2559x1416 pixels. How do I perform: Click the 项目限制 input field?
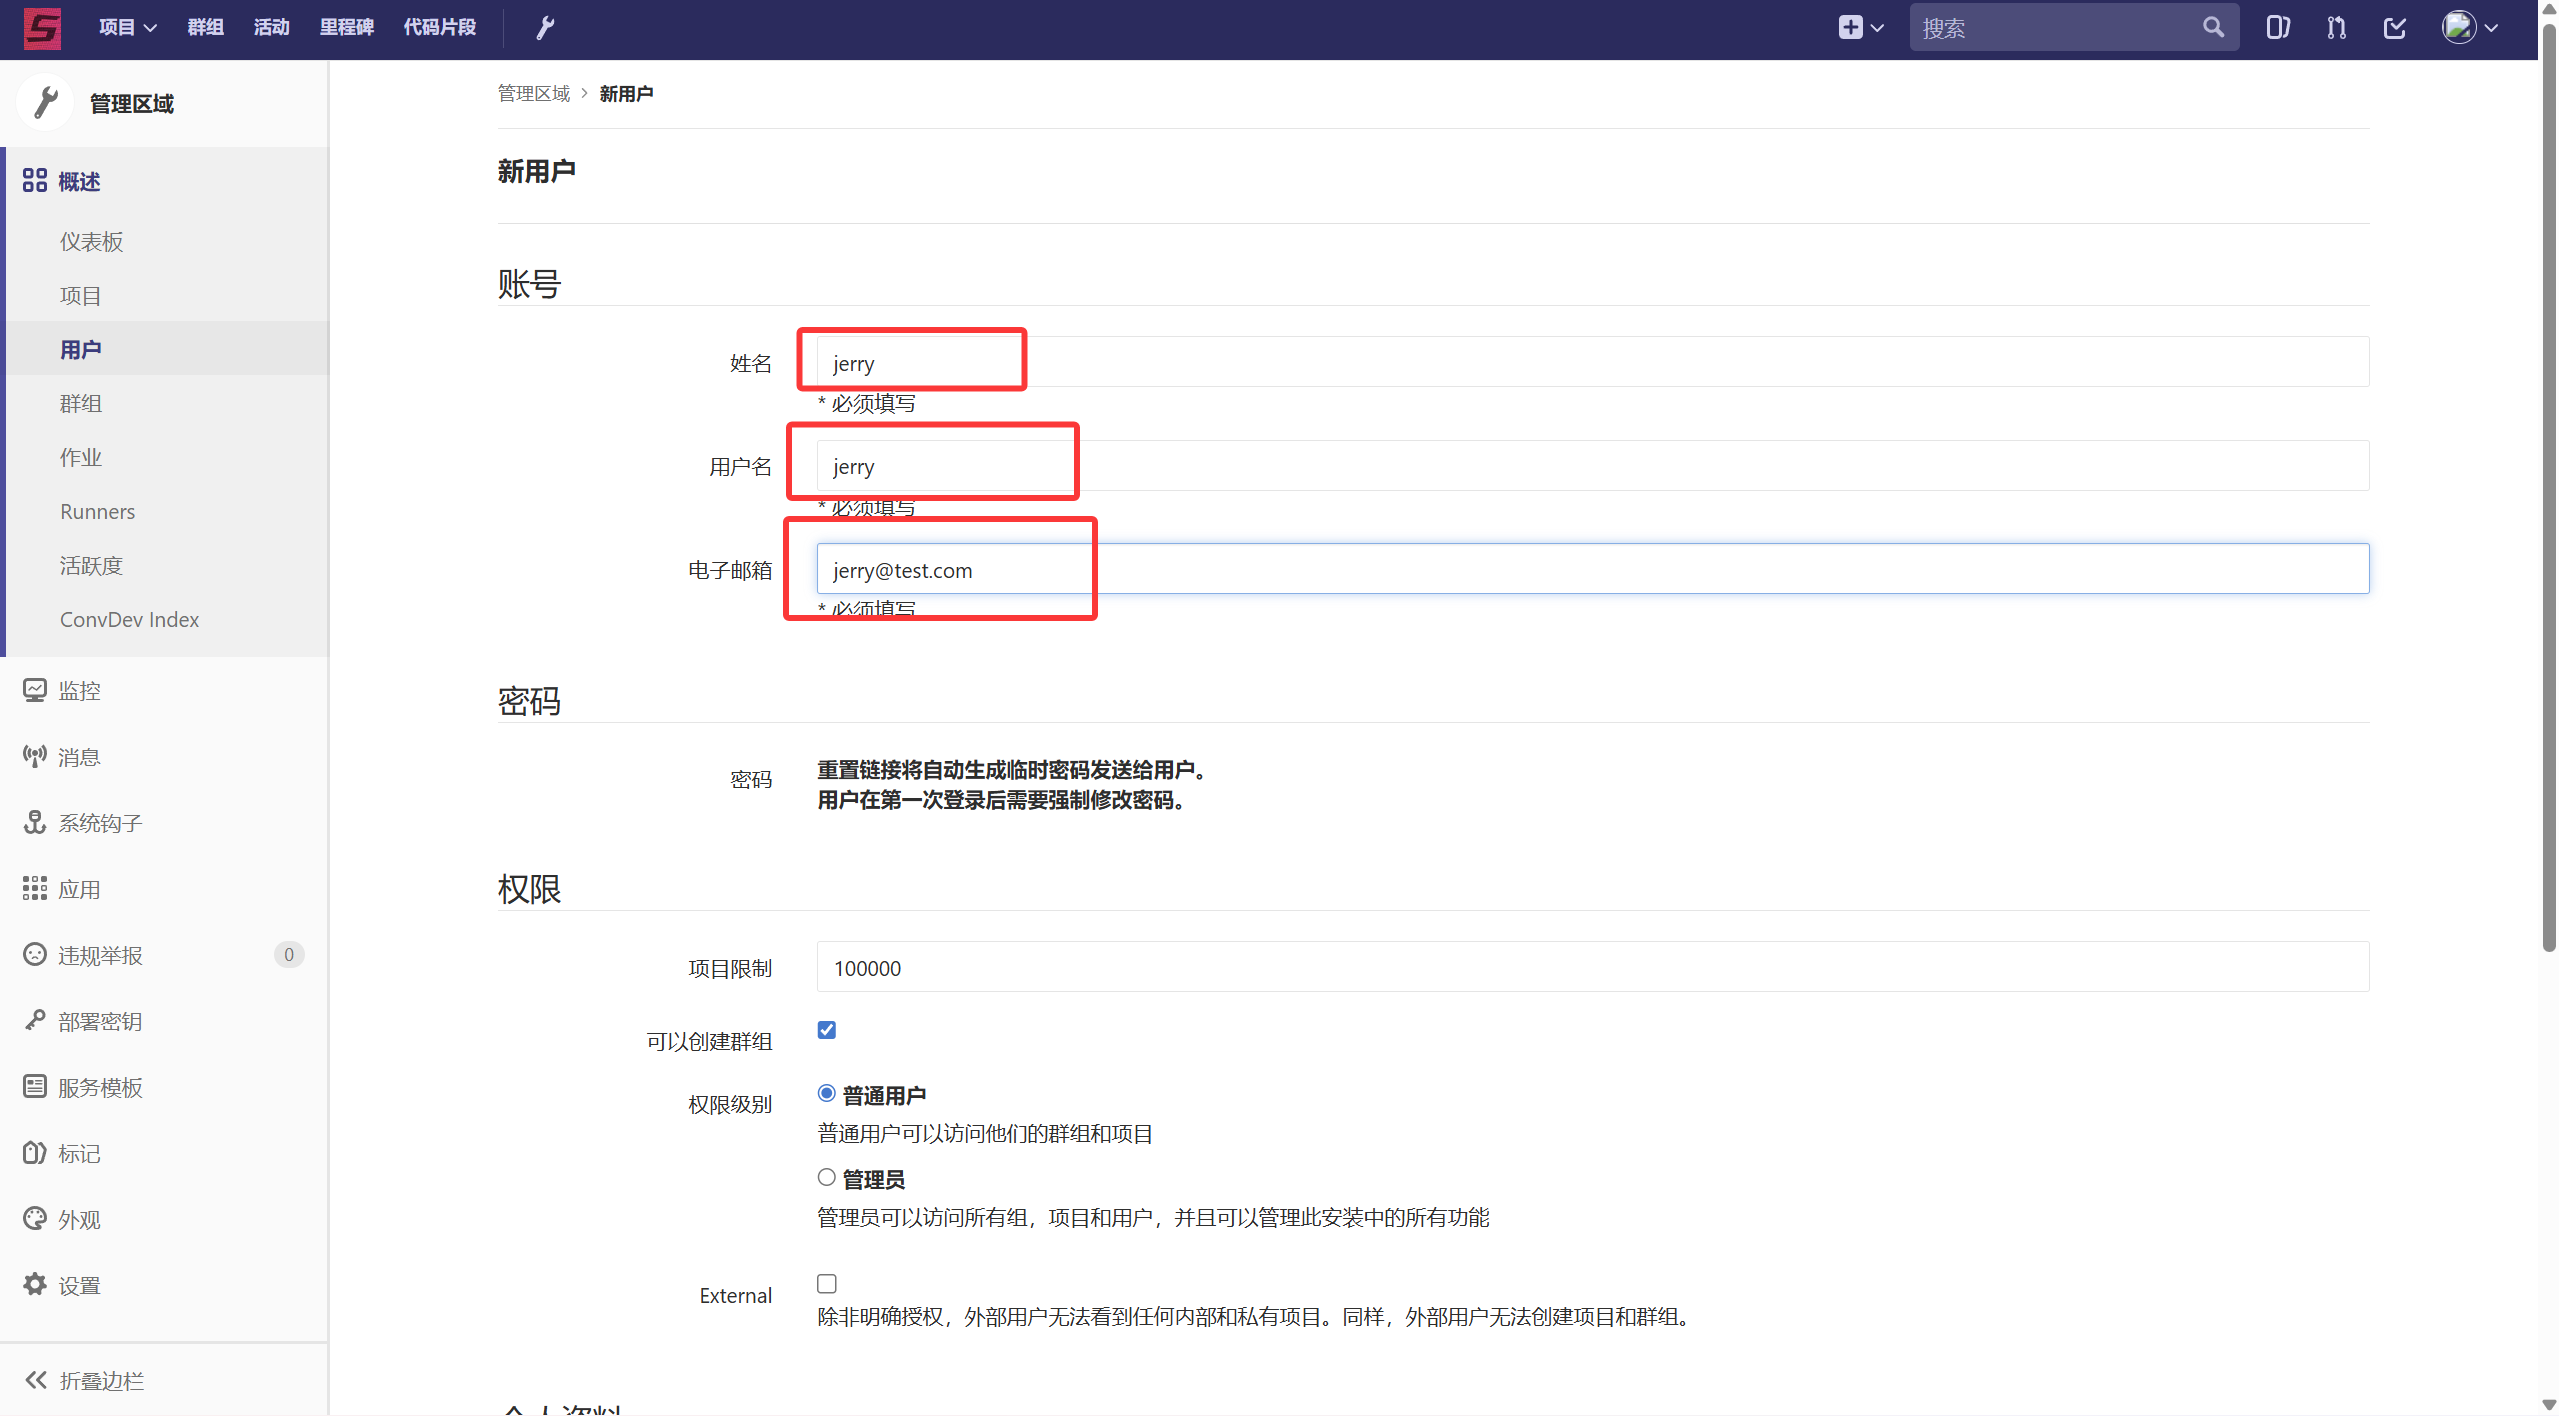1592,967
